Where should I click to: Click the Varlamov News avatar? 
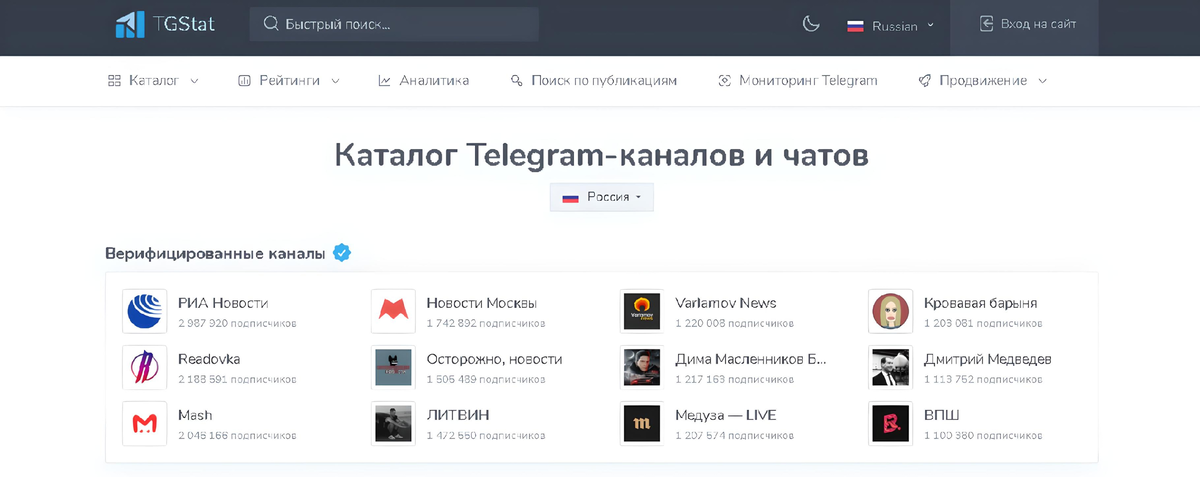pyautogui.click(x=642, y=311)
